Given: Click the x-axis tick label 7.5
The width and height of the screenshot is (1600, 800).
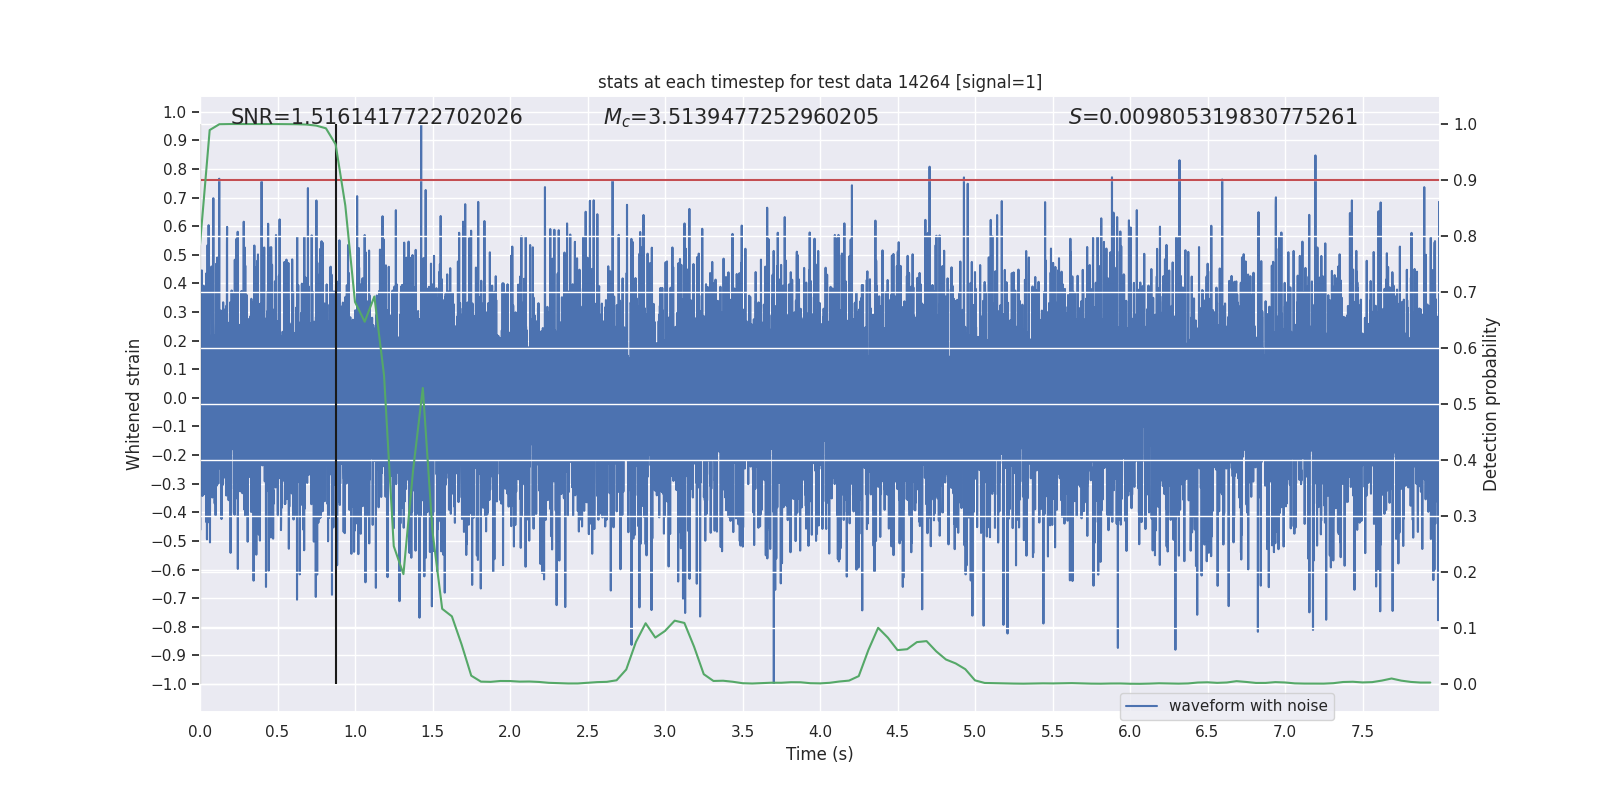Looking at the screenshot, I should coord(1362,732).
